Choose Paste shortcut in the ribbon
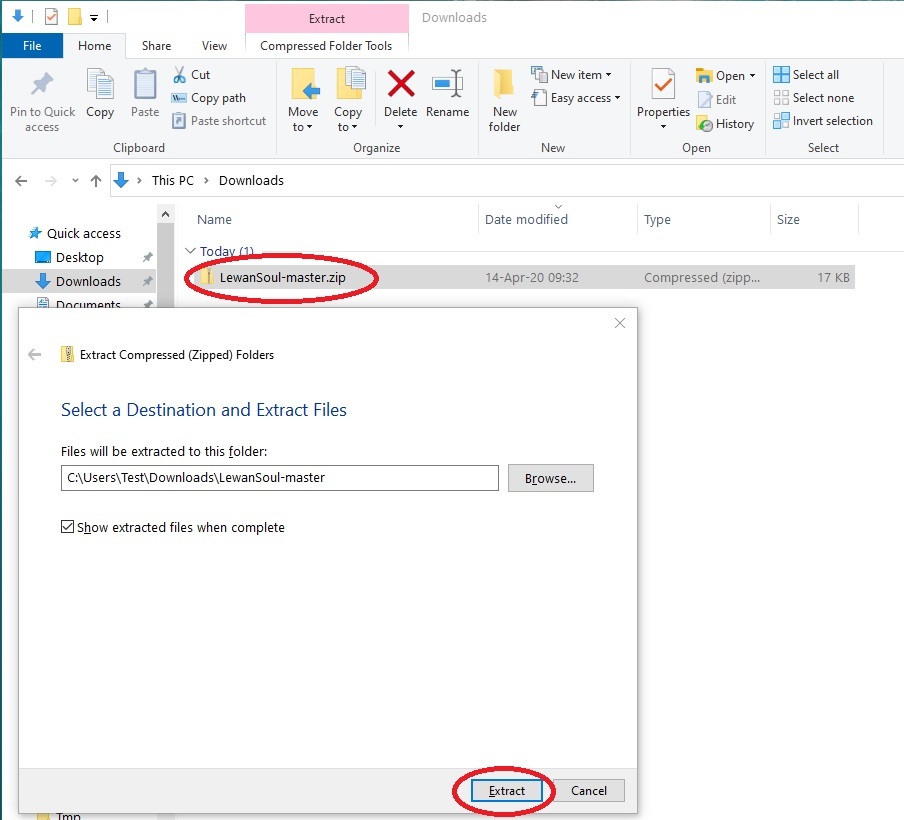This screenshot has width=904, height=820. 219,121
